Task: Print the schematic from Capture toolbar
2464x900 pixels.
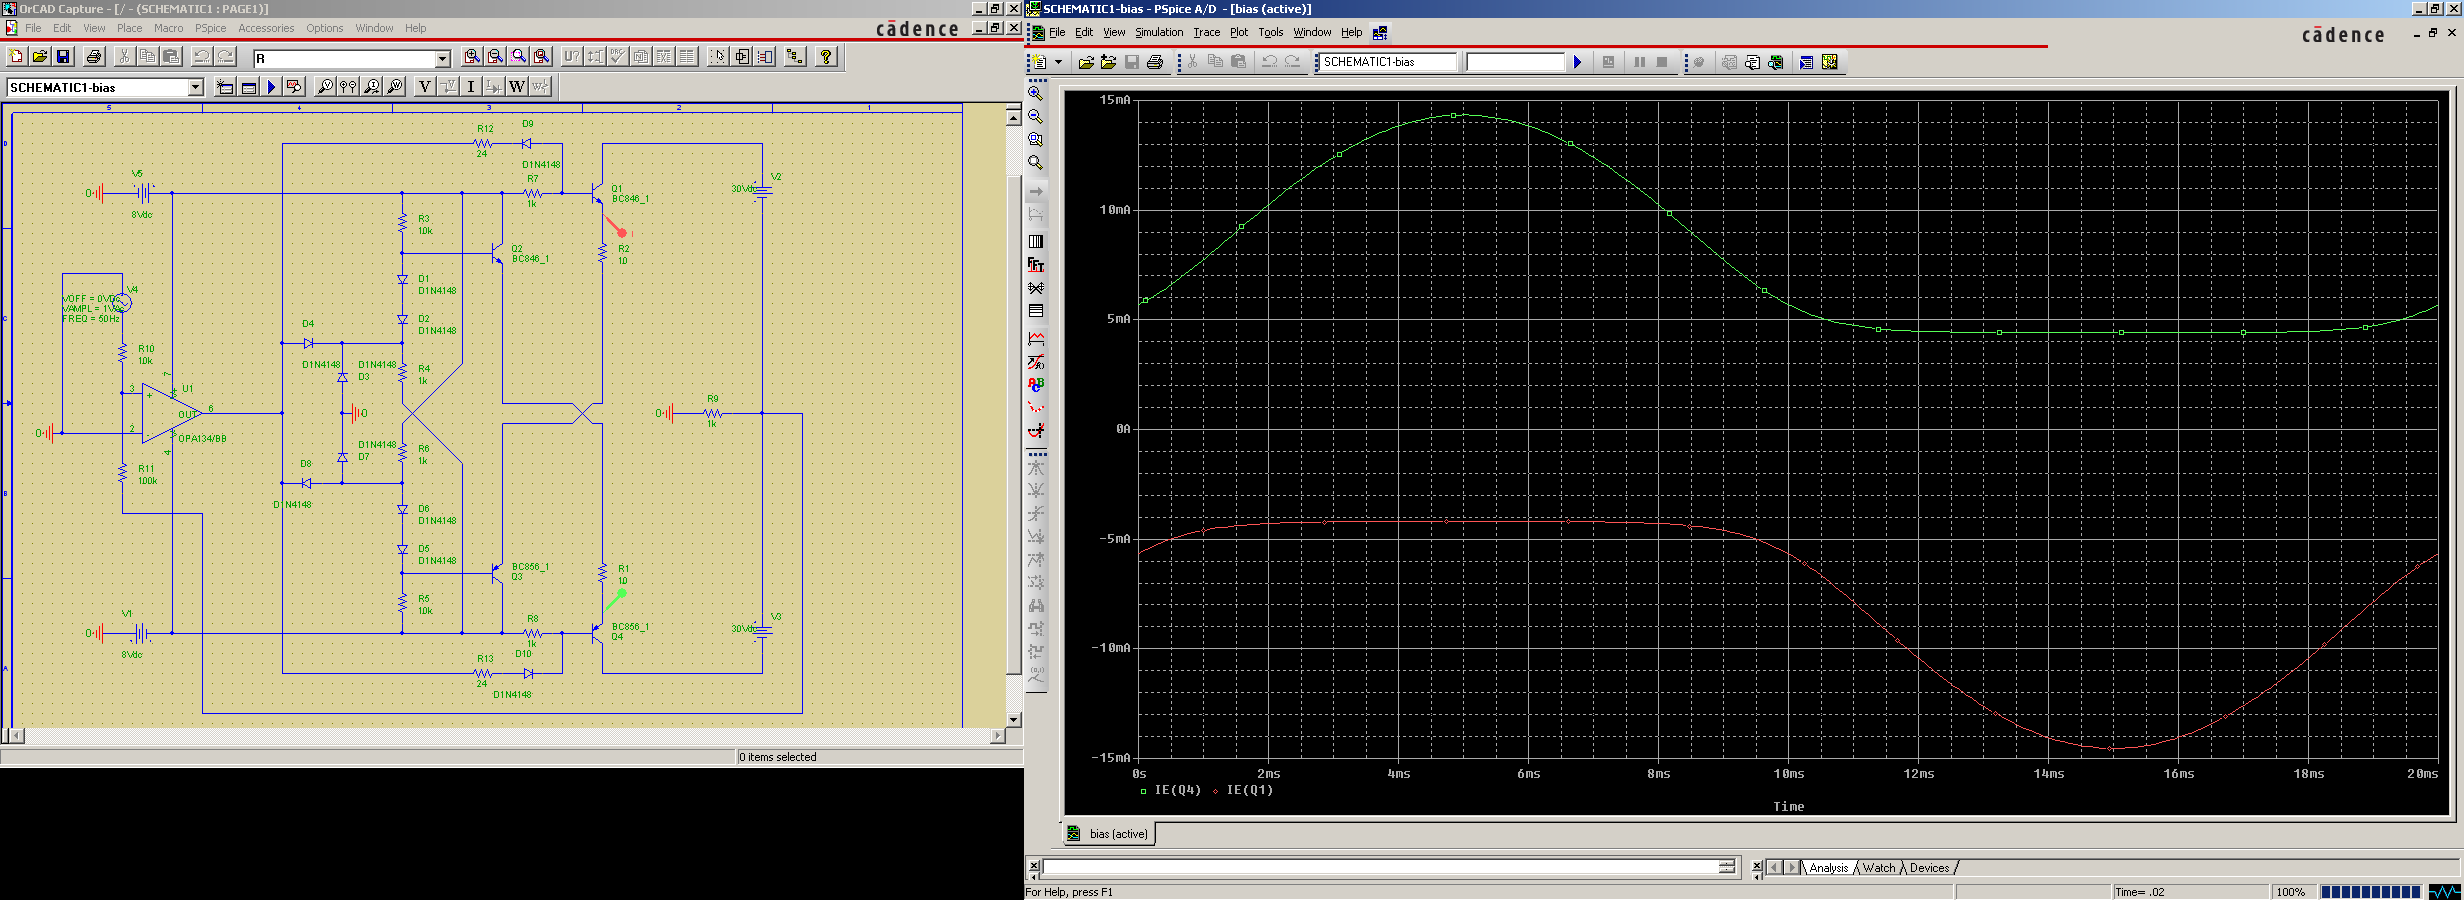Action: tap(94, 57)
